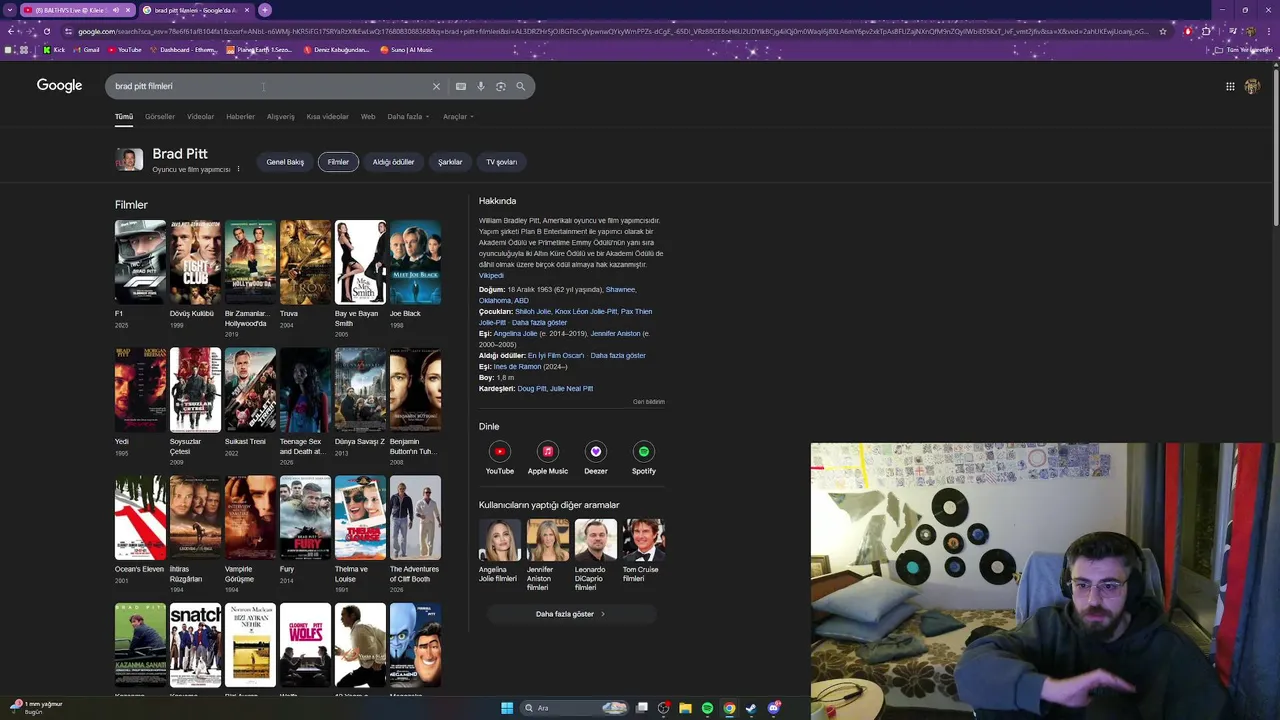Open the Fury movie poster

305,518
